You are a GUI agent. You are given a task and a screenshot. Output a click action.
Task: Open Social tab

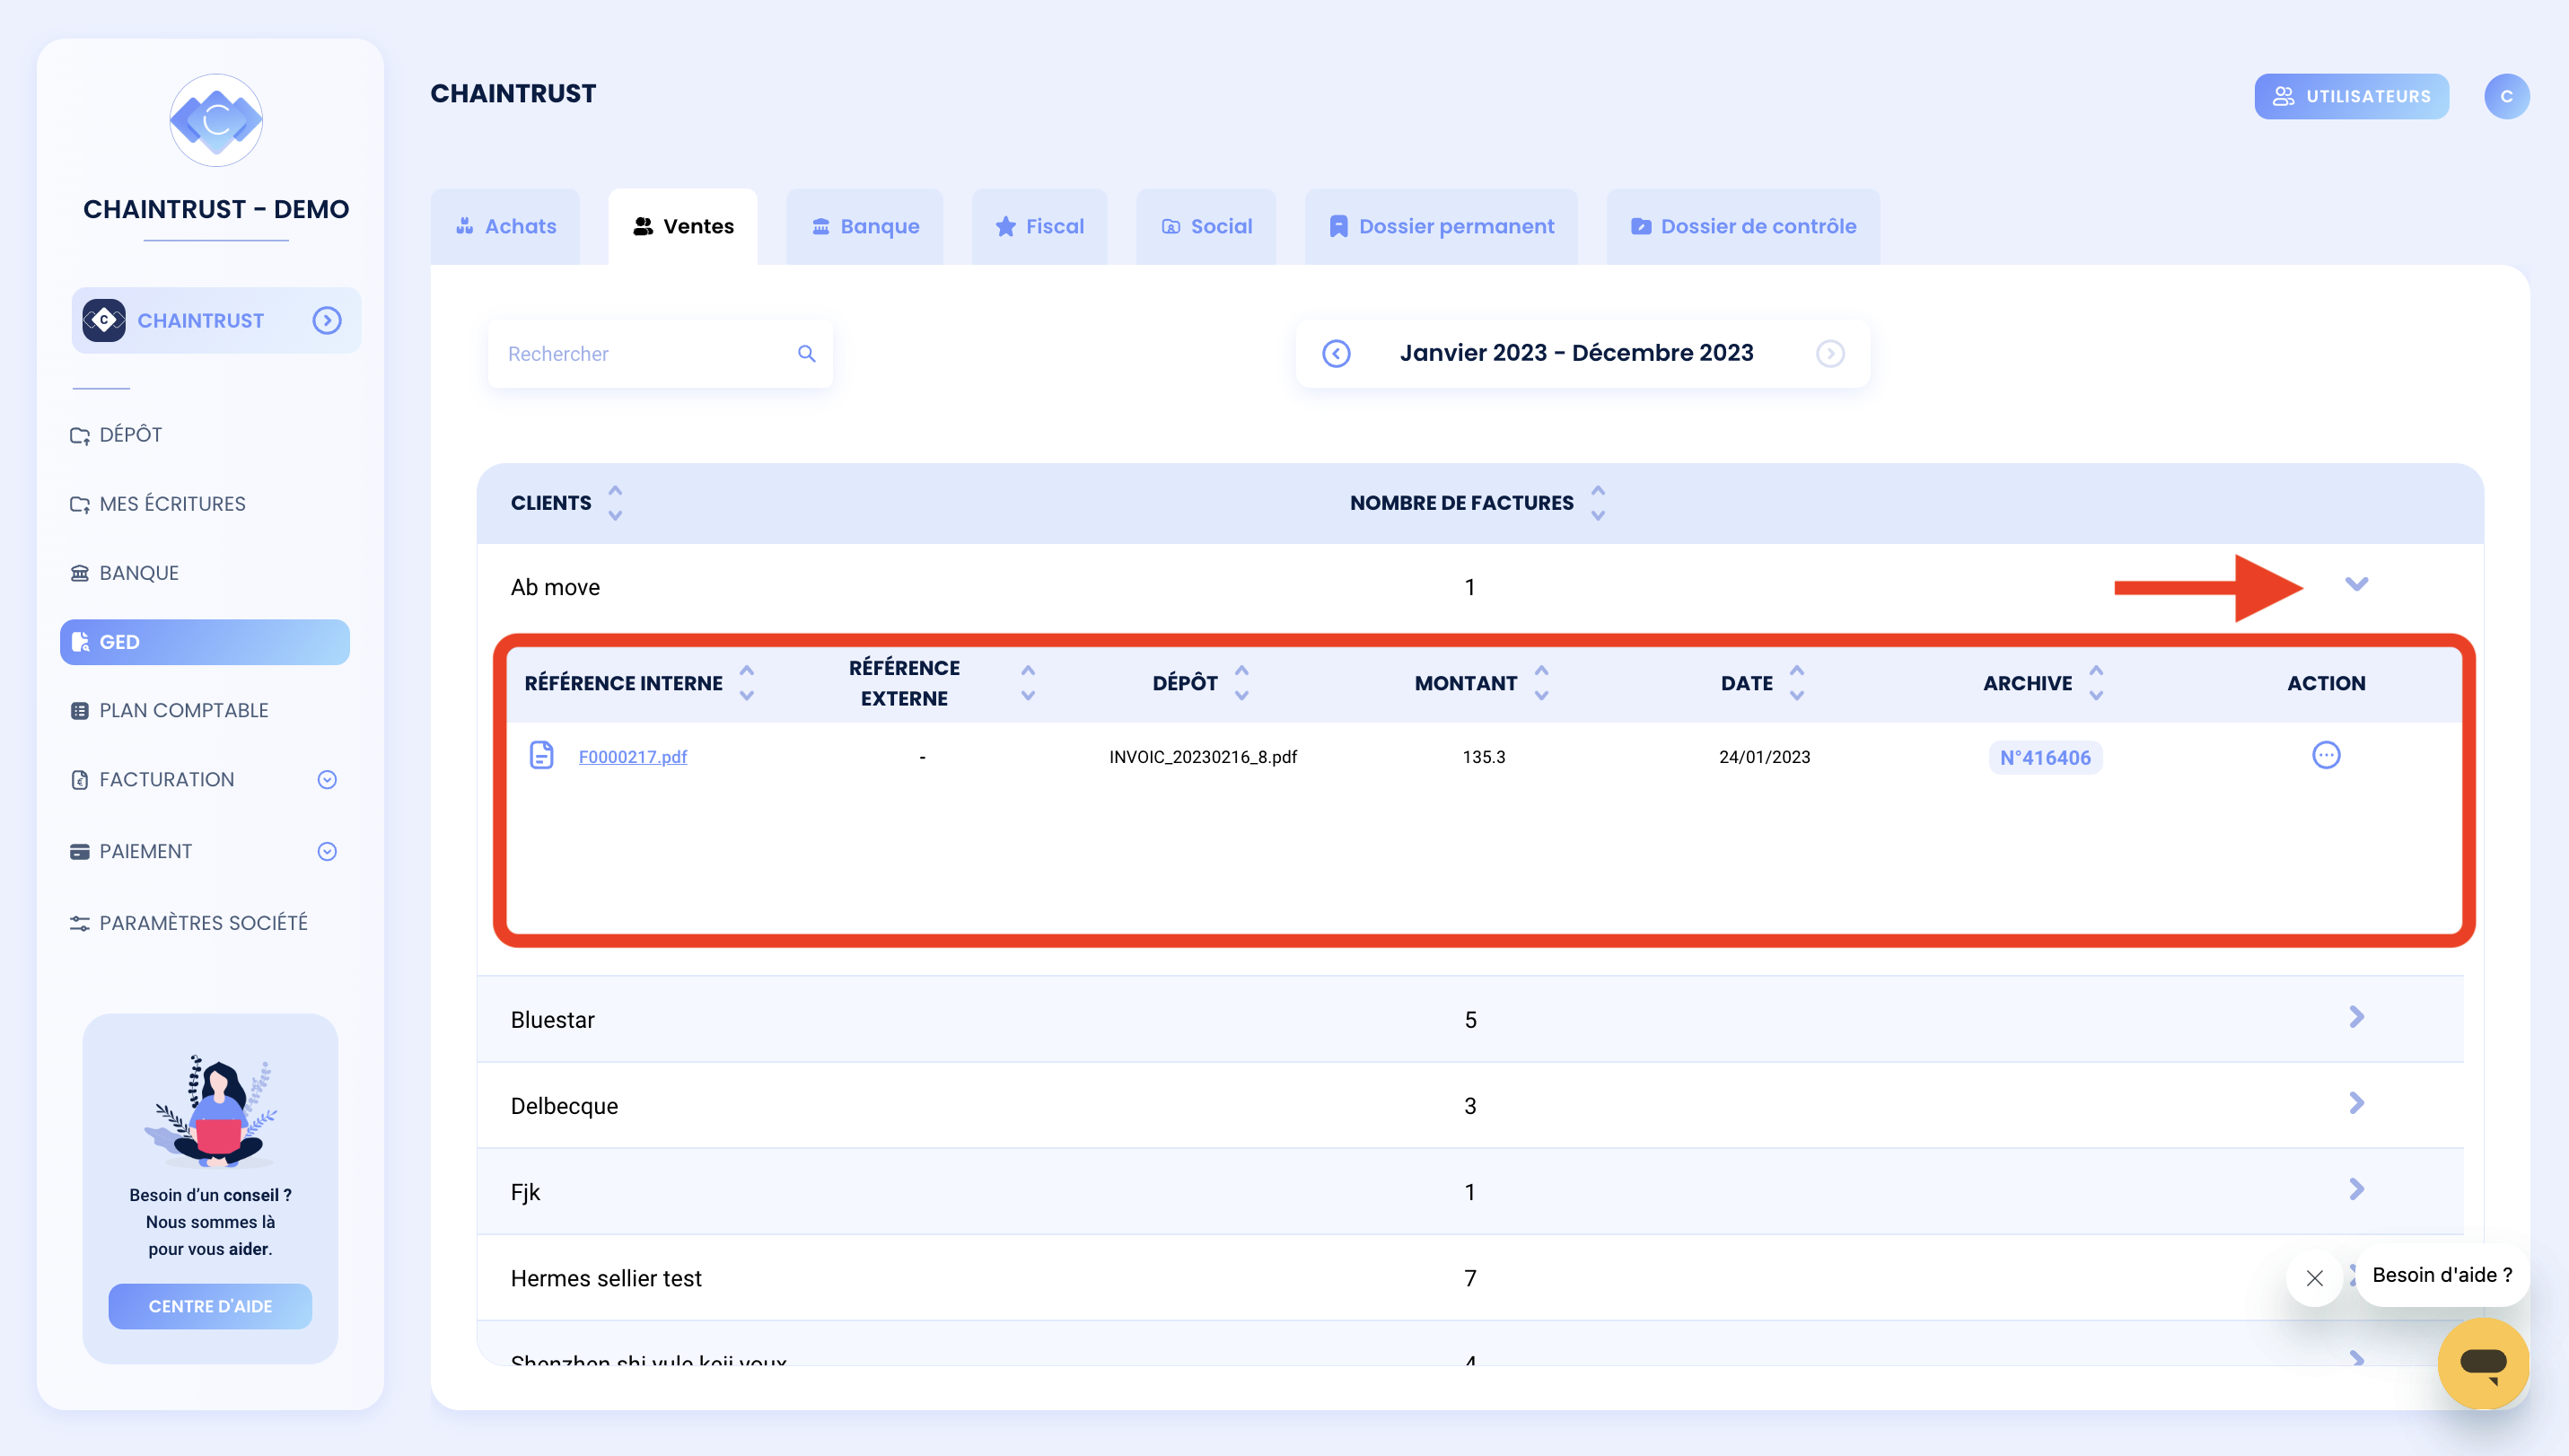pyautogui.click(x=1206, y=226)
